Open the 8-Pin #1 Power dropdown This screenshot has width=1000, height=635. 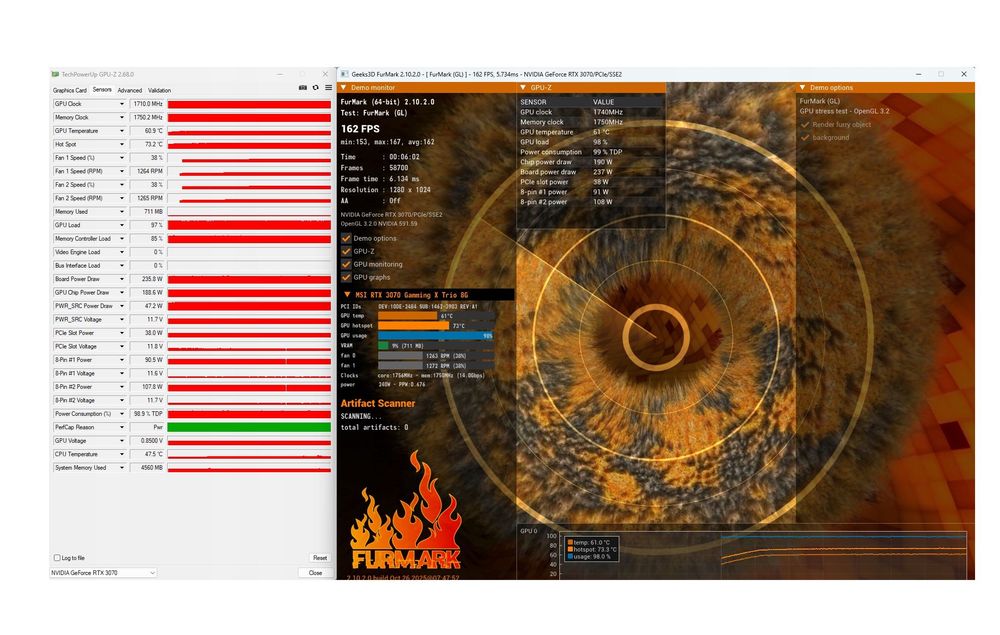point(121,360)
